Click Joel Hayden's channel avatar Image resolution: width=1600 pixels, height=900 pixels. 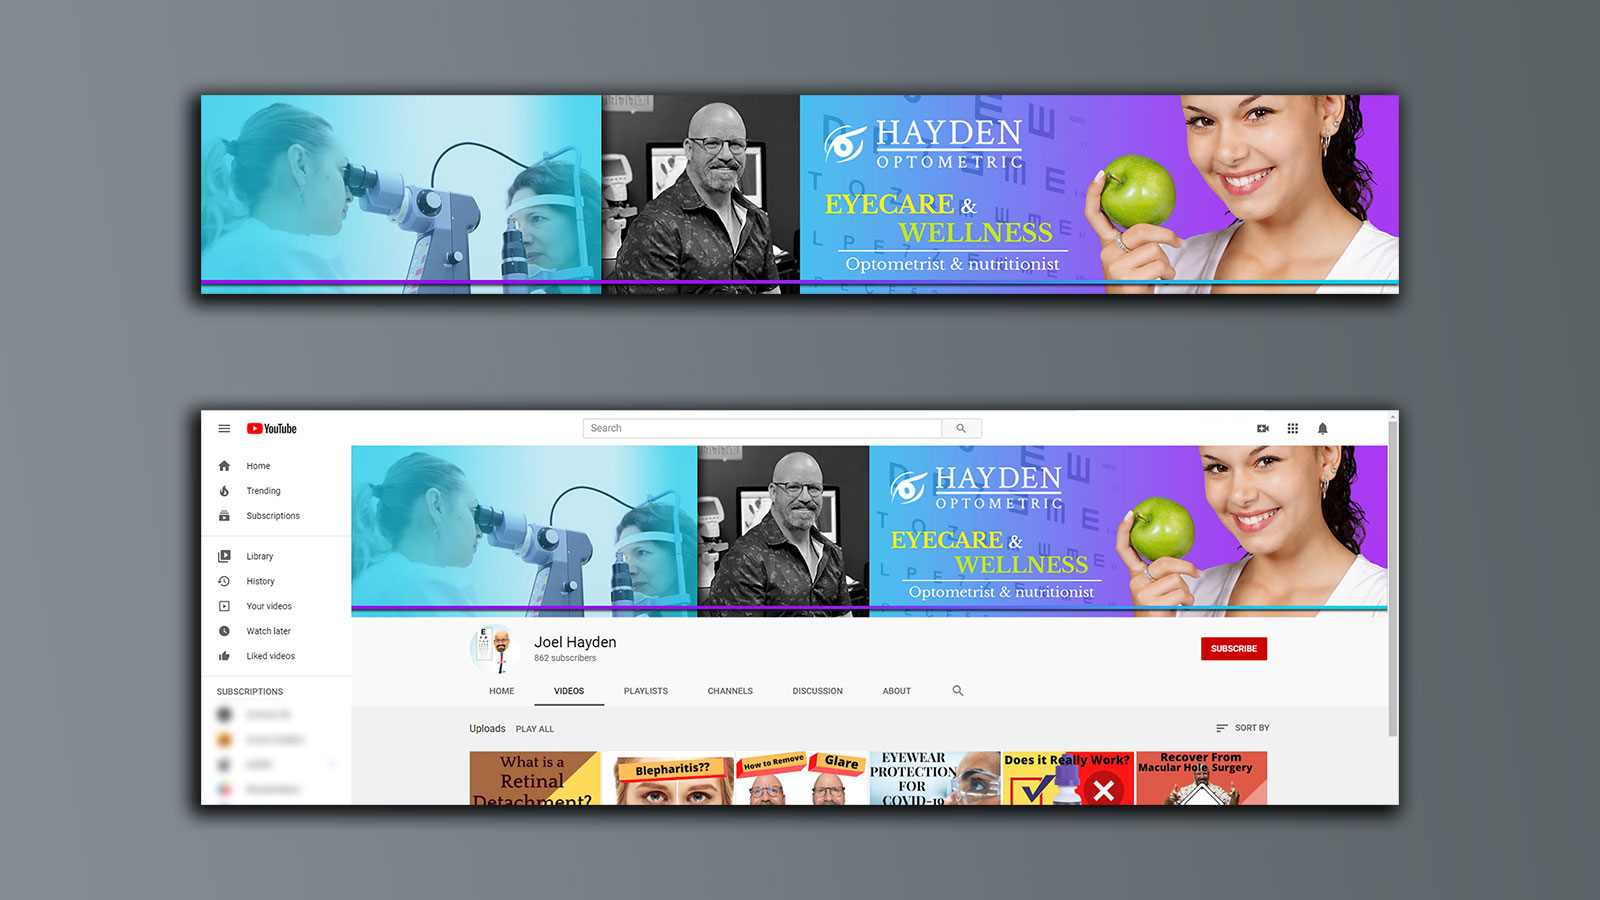(x=494, y=649)
